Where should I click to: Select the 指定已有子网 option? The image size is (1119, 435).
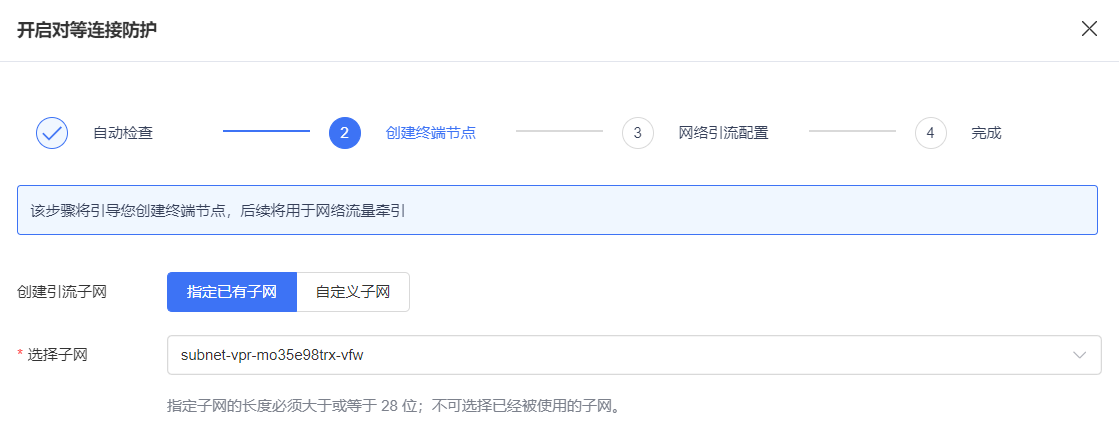[232, 292]
